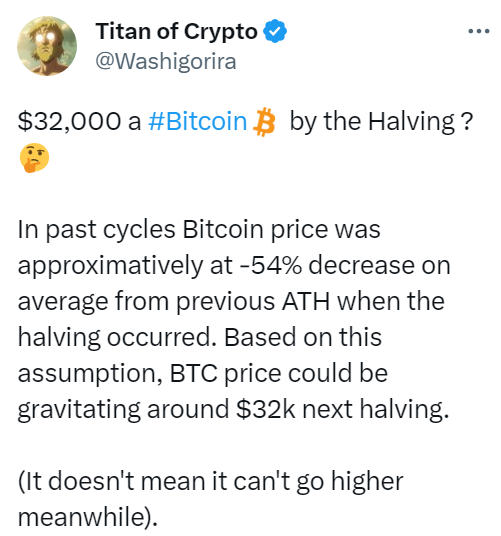Select the "-54%" figure in the tweet
This screenshot has height=536, width=501.
pyautogui.click(x=271, y=265)
